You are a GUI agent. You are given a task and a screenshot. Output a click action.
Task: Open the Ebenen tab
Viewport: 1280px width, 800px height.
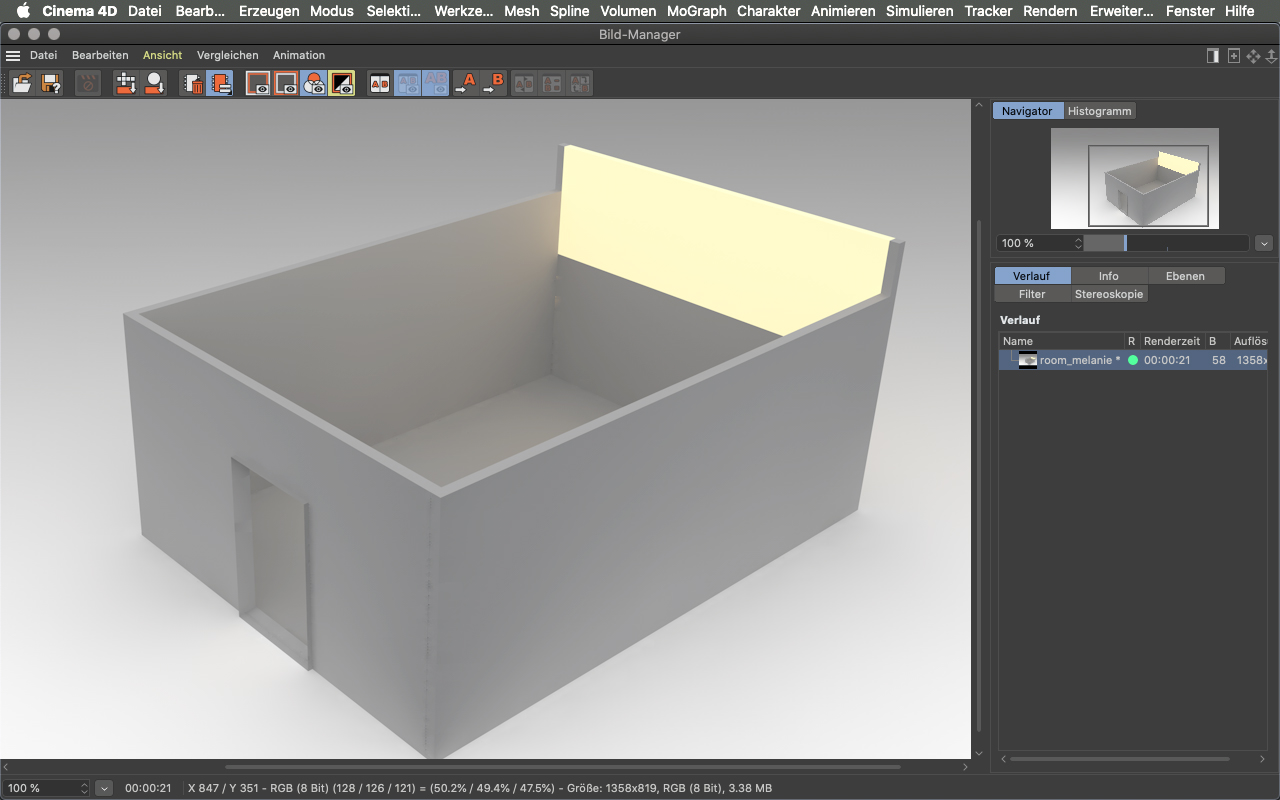point(1185,276)
